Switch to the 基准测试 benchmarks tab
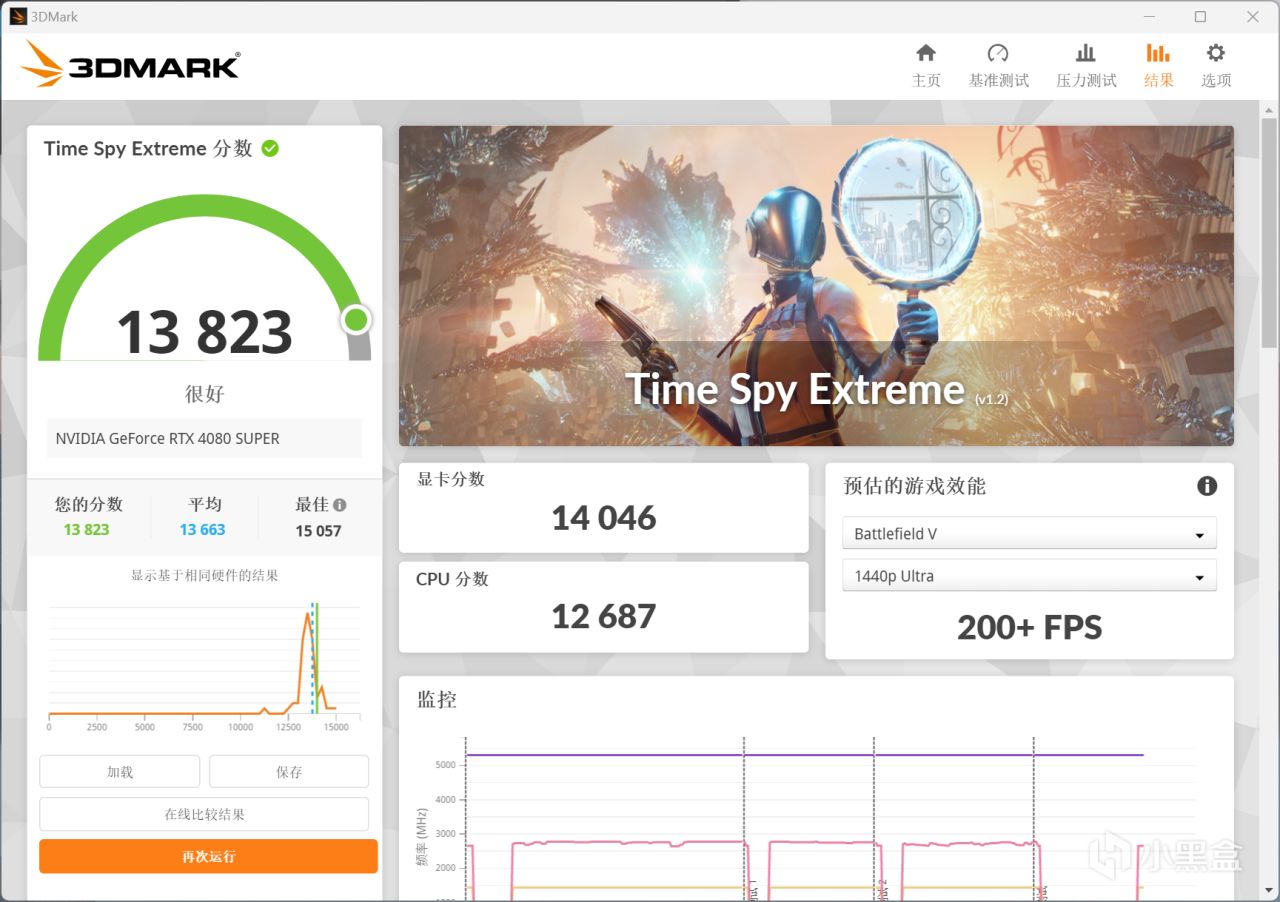Viewport: 1280px width, 902px height. [998, 66]
